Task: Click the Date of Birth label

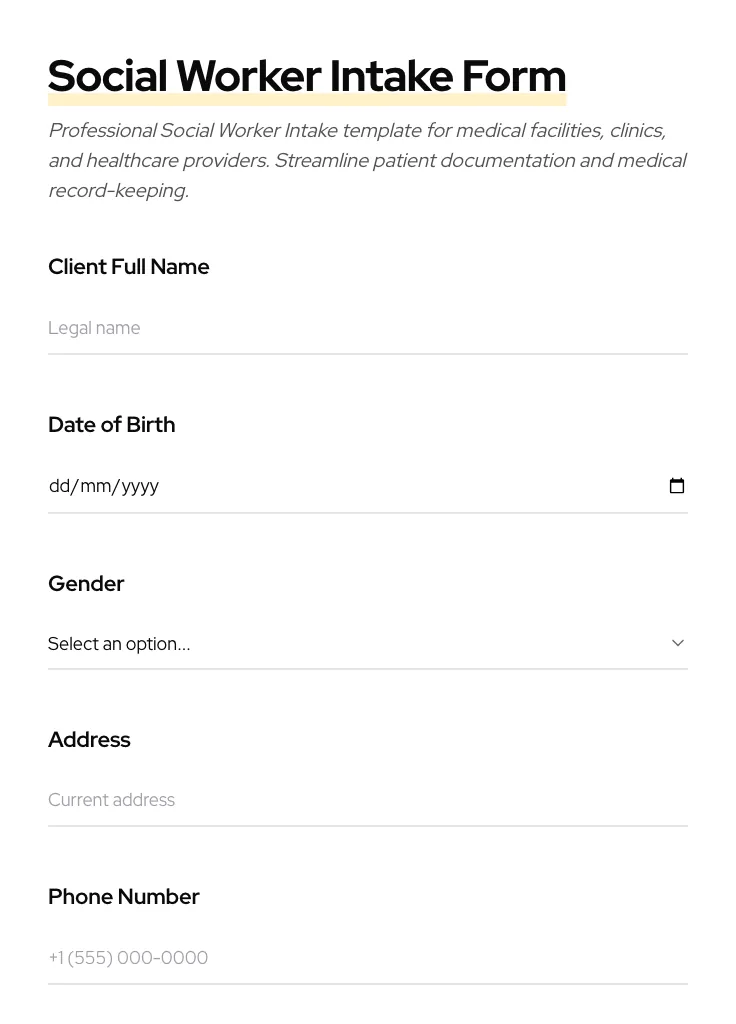Action: pyautogui.click(x=111, y=425)
